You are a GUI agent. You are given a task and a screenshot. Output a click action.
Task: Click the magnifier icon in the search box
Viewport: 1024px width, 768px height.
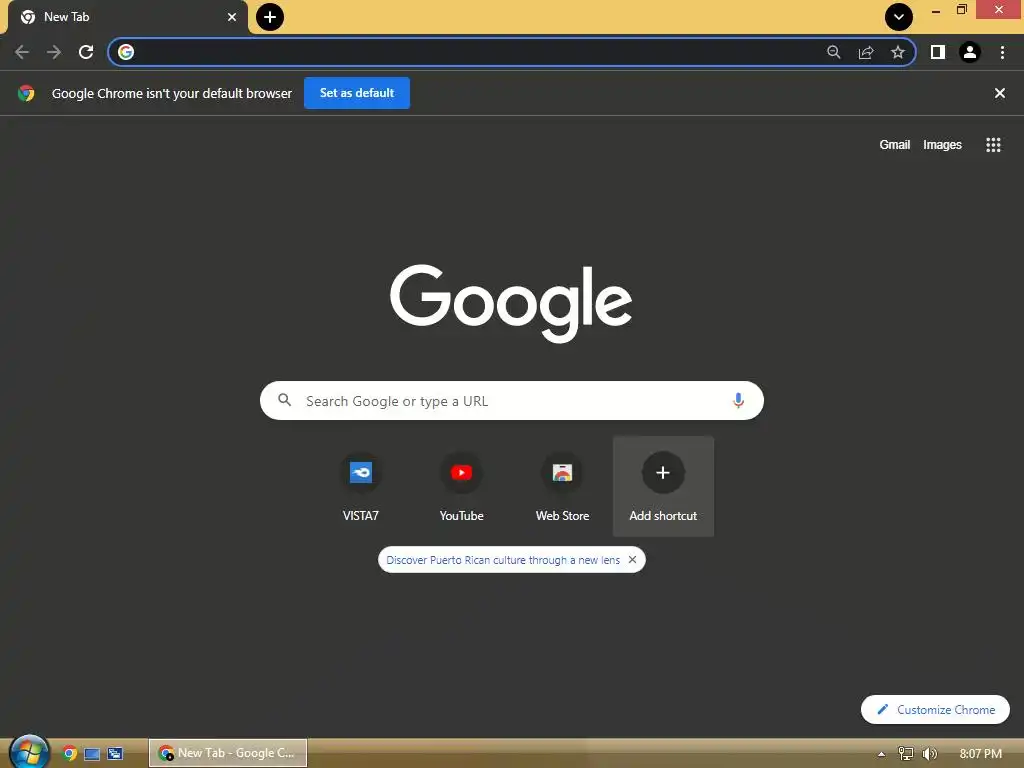pyautogui.click(x=285, y=400)
